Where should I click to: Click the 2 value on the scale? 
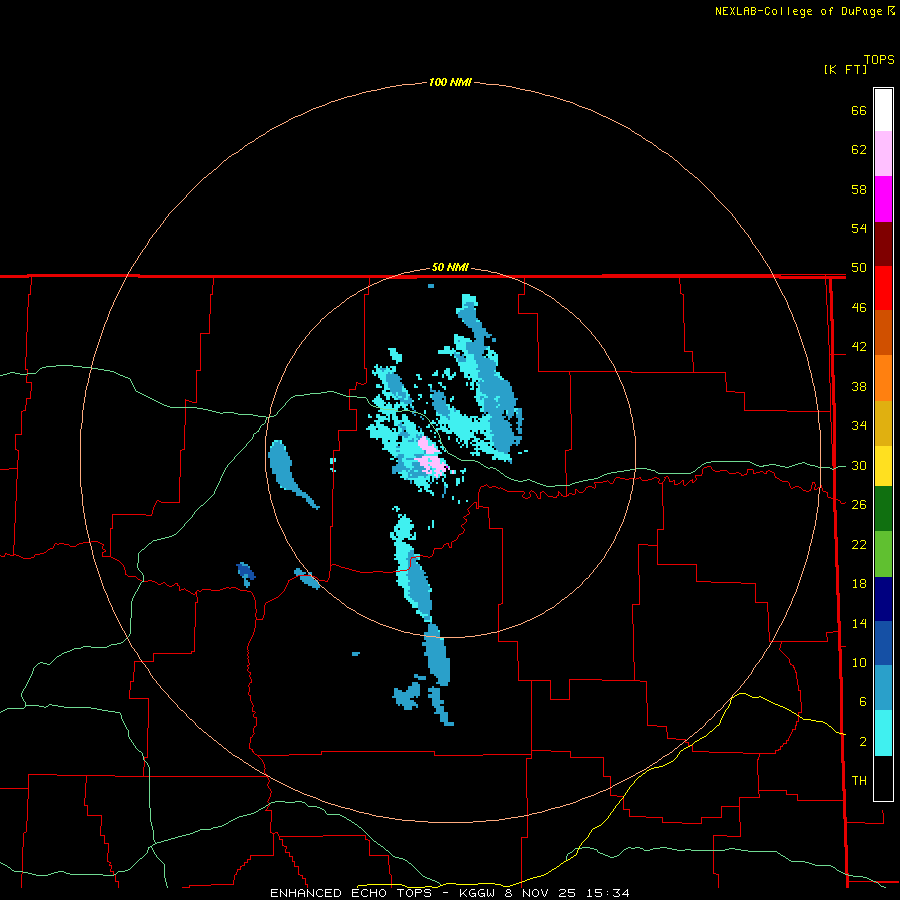(x=862, y=742)
